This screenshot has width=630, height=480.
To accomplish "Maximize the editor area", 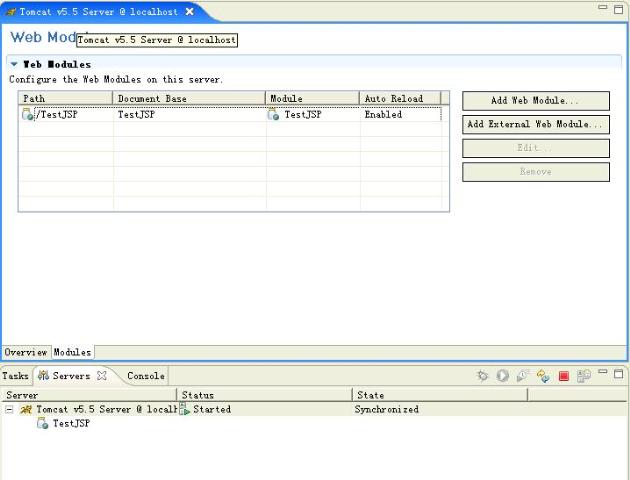I will [x=618, y=9].
